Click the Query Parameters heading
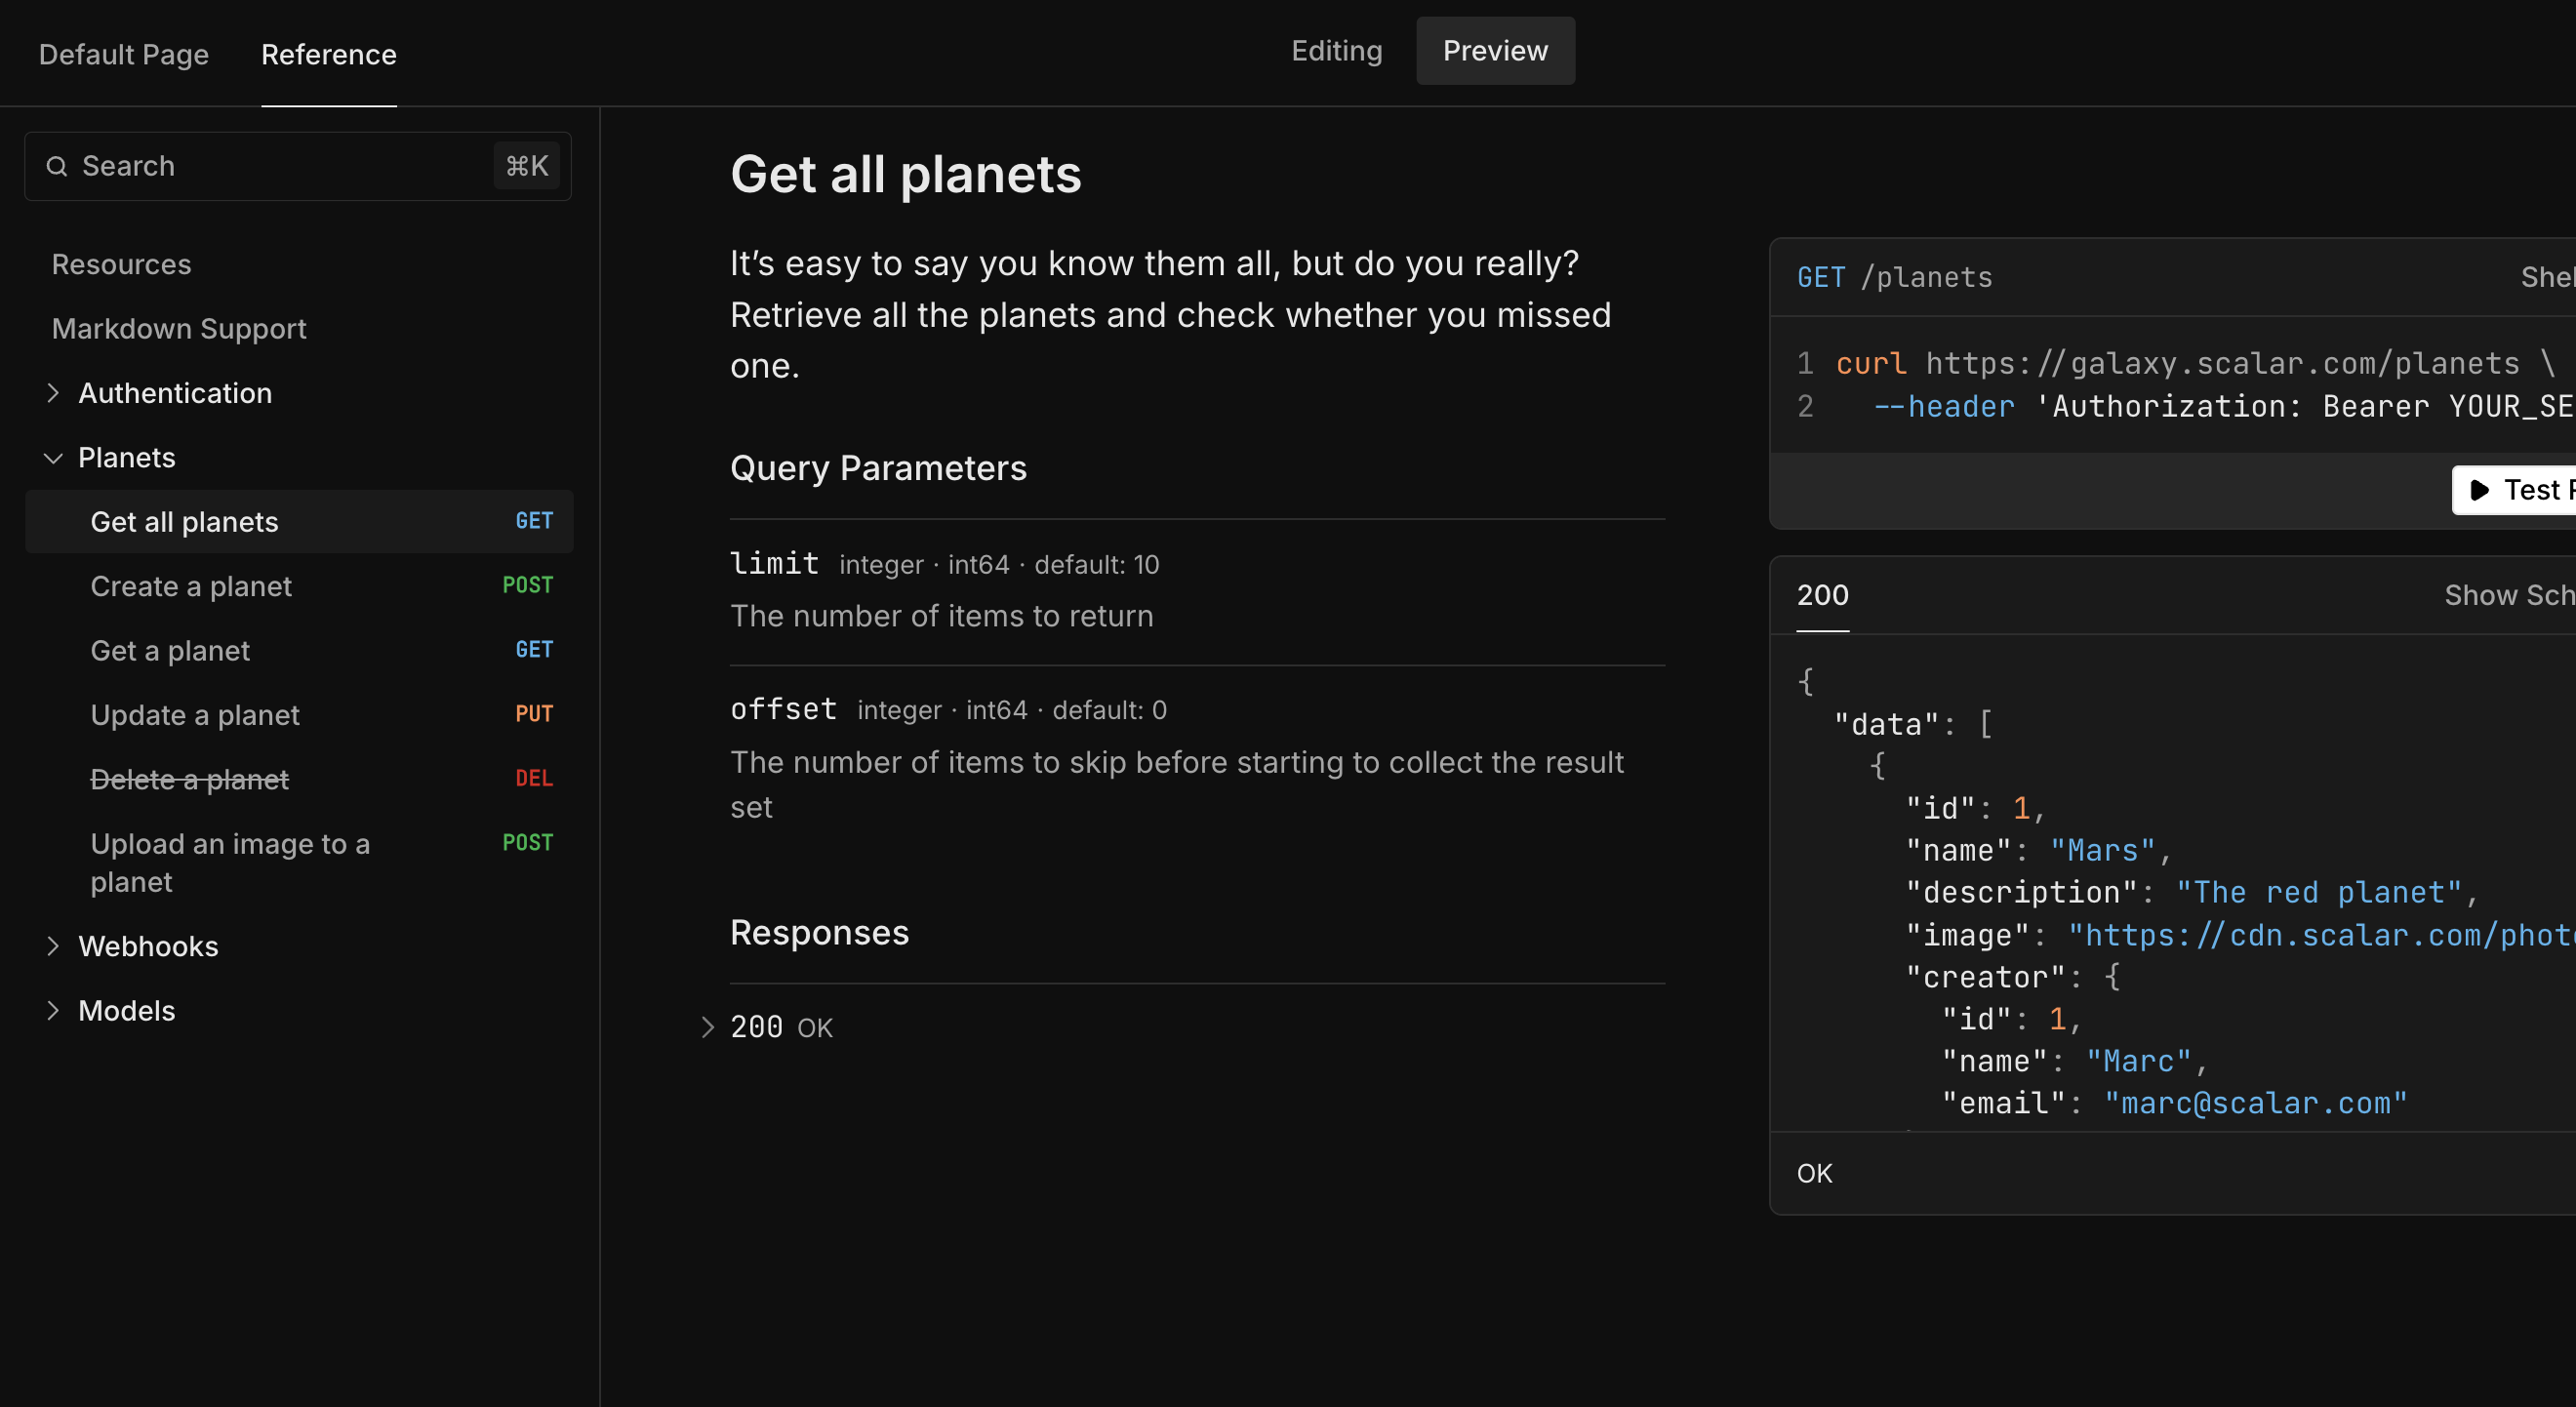 878,468
